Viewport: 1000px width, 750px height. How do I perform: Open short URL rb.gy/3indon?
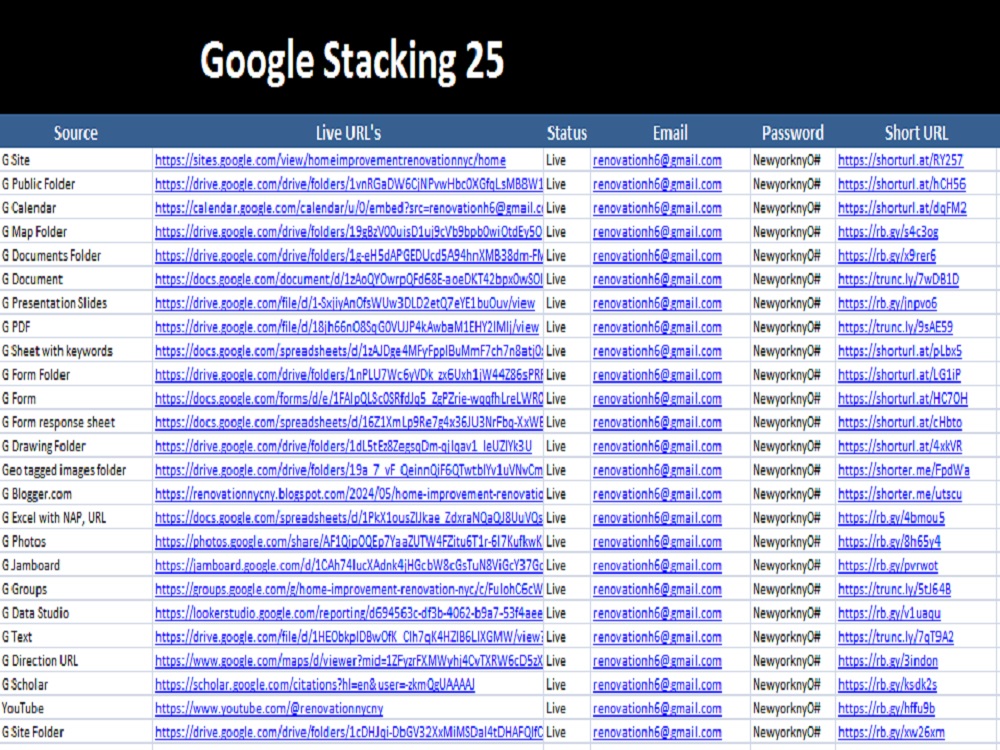[888, 661]
